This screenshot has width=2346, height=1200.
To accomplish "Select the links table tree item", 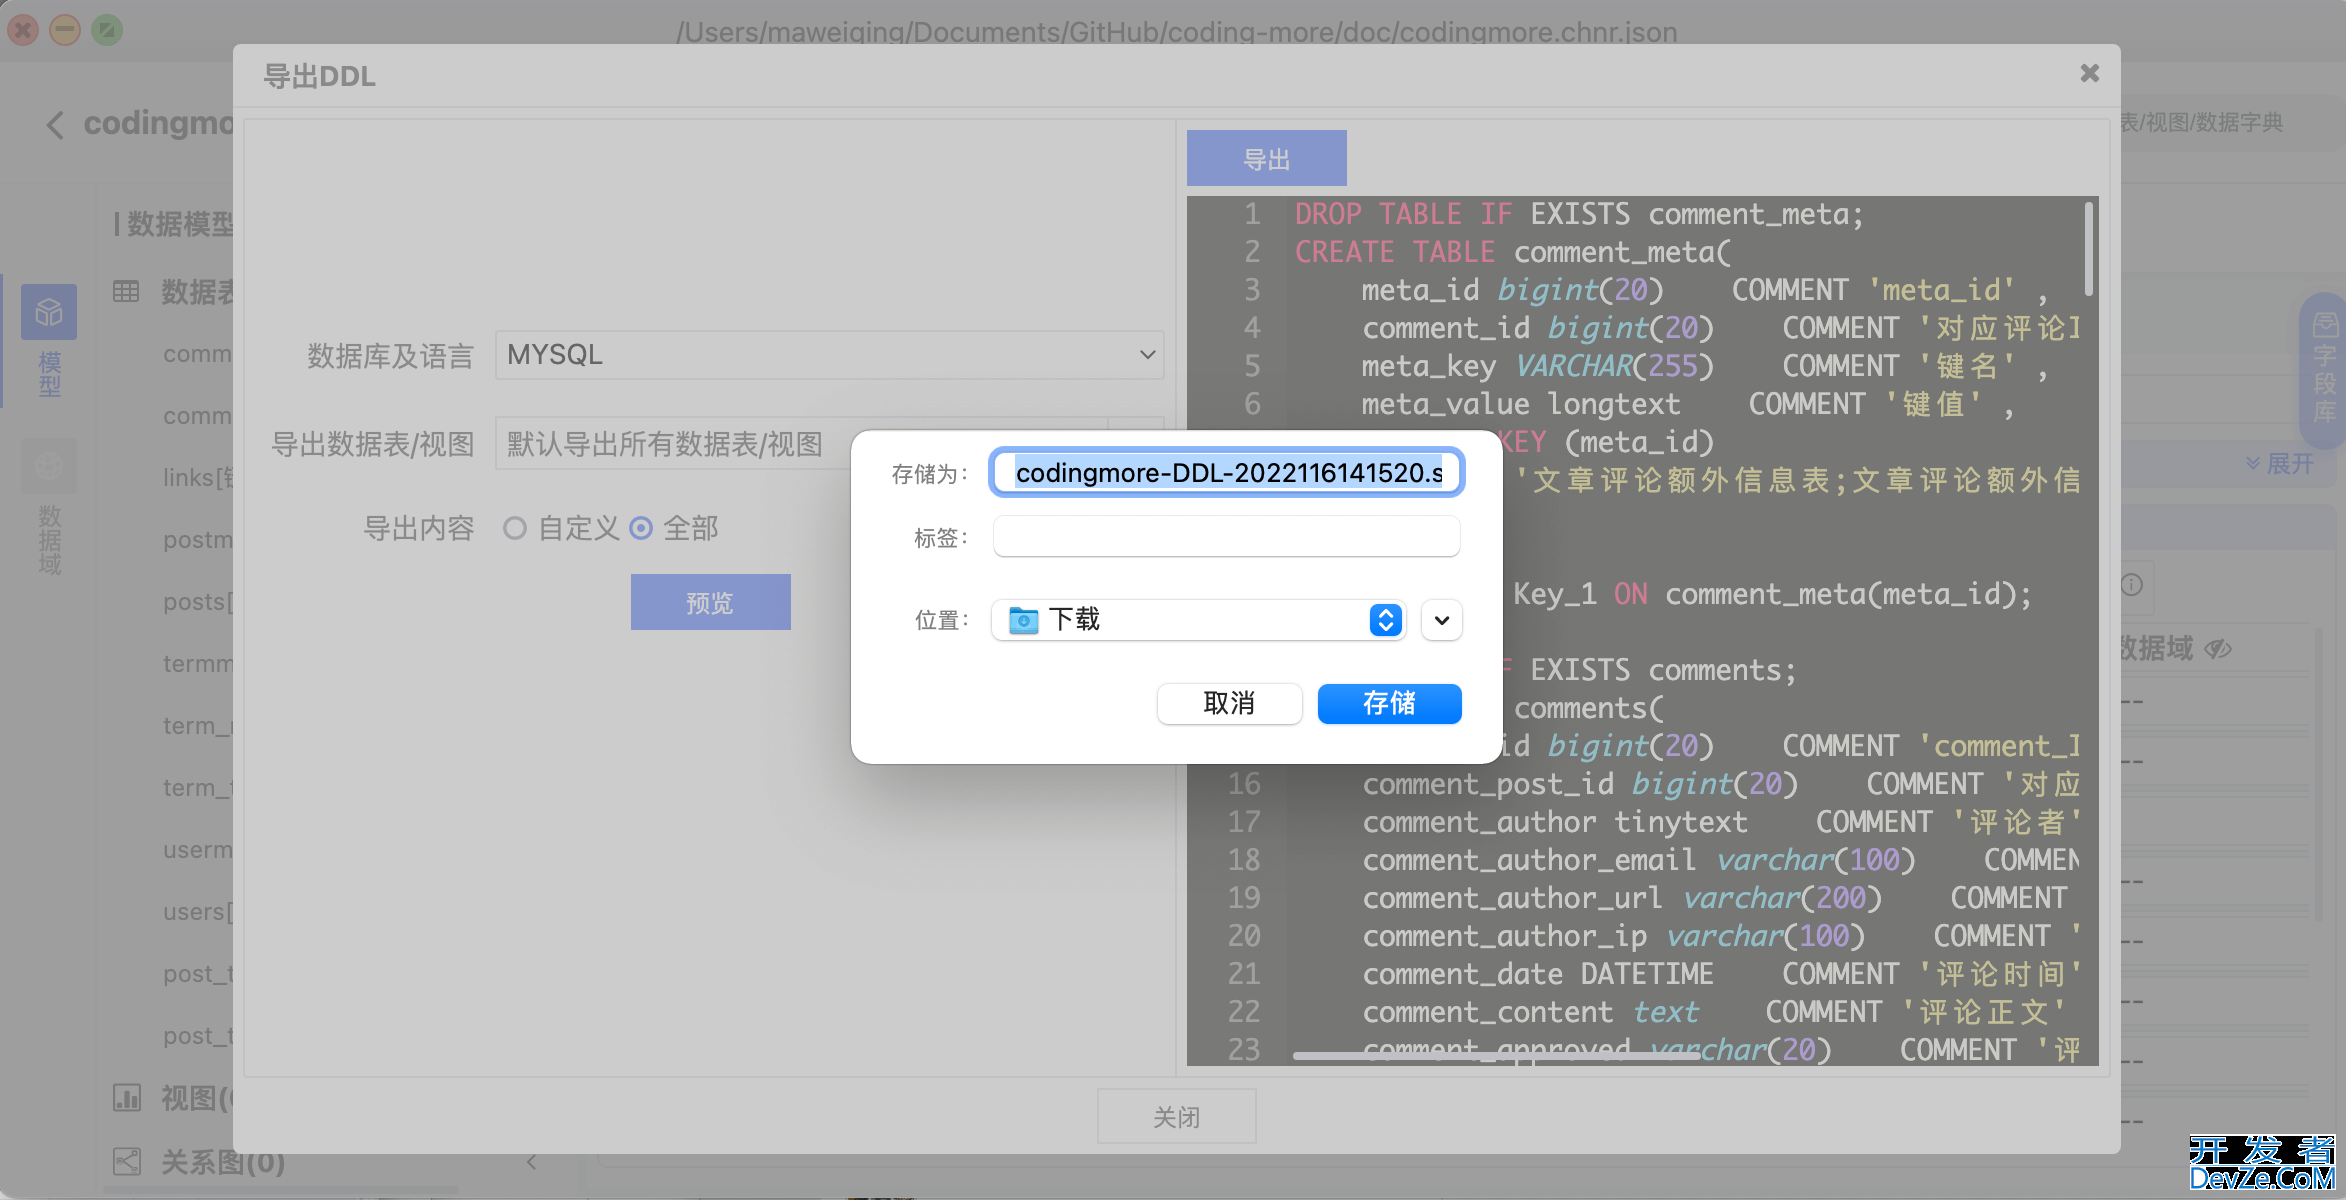I will pyautogui.click(x=198, y=478).
